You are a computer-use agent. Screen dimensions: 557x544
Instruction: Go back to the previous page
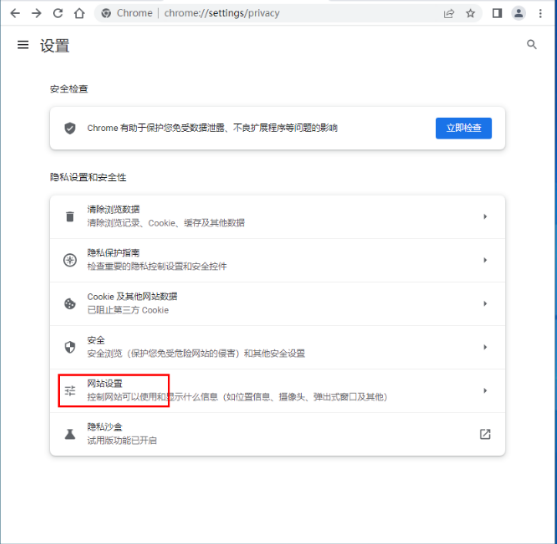(x=15, y=14)
